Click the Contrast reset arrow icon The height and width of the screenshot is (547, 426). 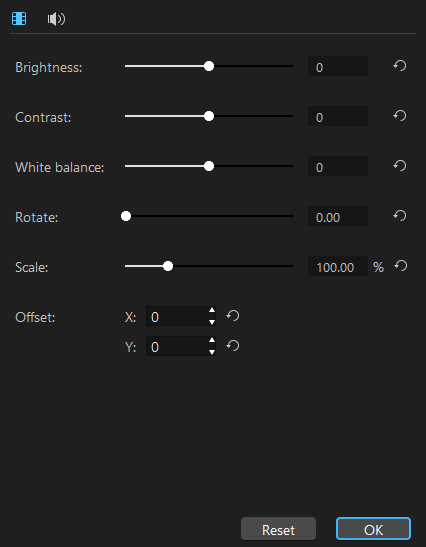[400, 116]
